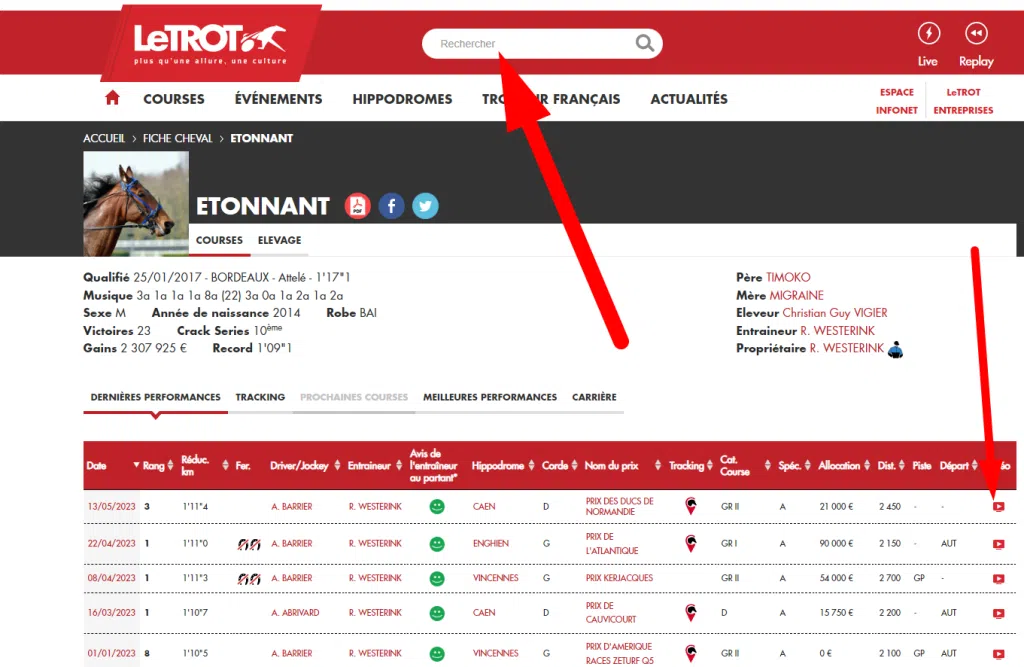The height and width of the screenshot is (667, 1024).
Task: Play the video of the 16/03/2023 race
Action: pyautogui.click(x=999, y=613)
